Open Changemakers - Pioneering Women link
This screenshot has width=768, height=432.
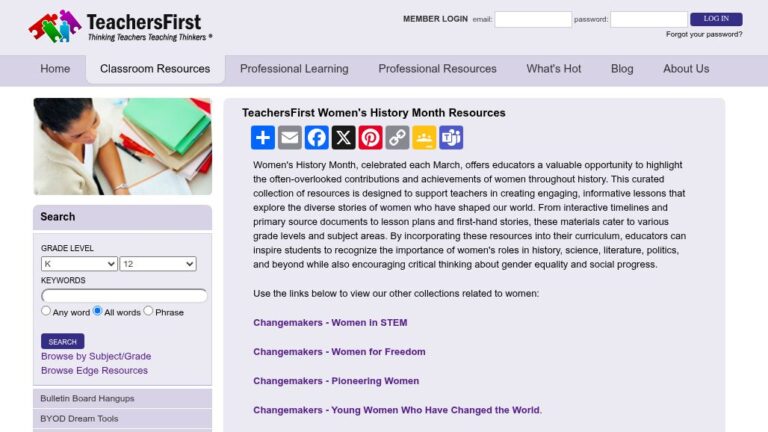(x=336, y=381)
